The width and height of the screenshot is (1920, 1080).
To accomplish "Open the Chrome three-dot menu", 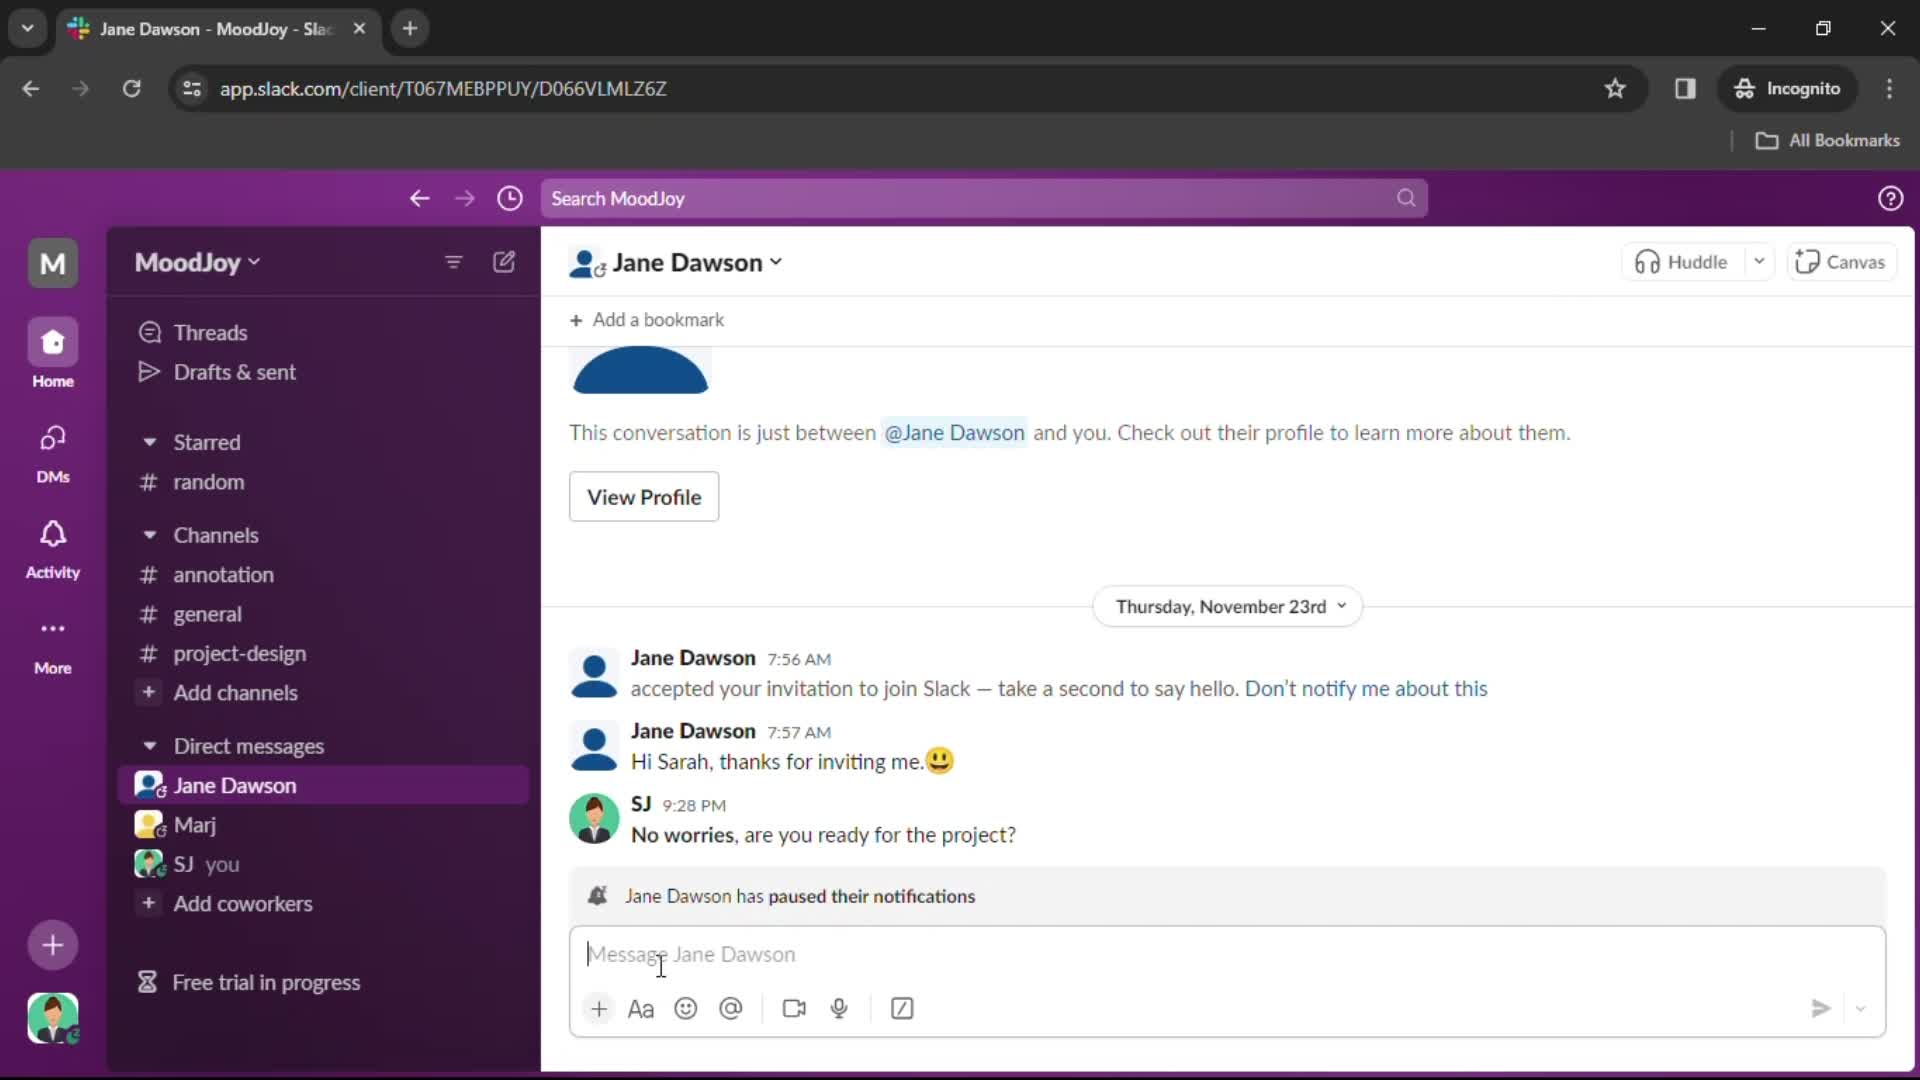I will pyautogui.click(x=1889, y=88).
